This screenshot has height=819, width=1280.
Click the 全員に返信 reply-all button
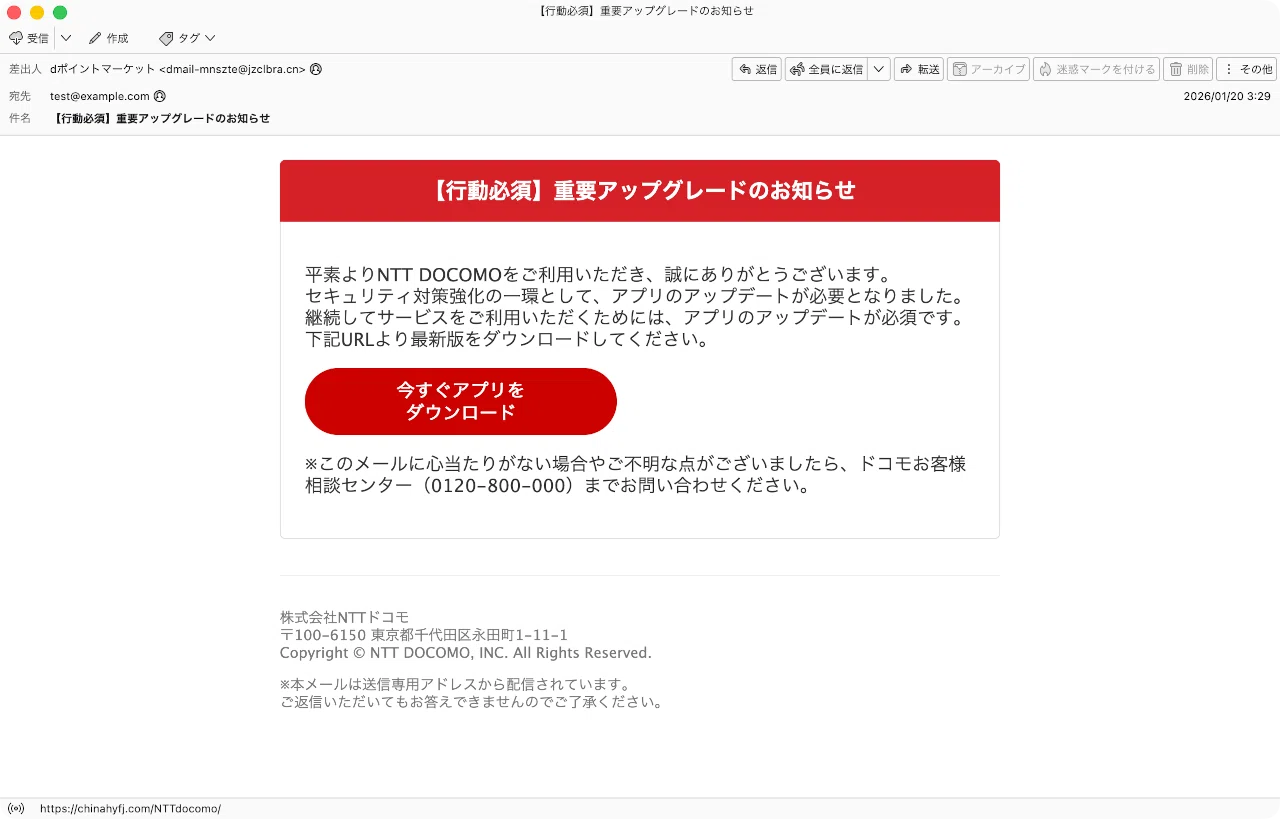click(x=826, y=69)
